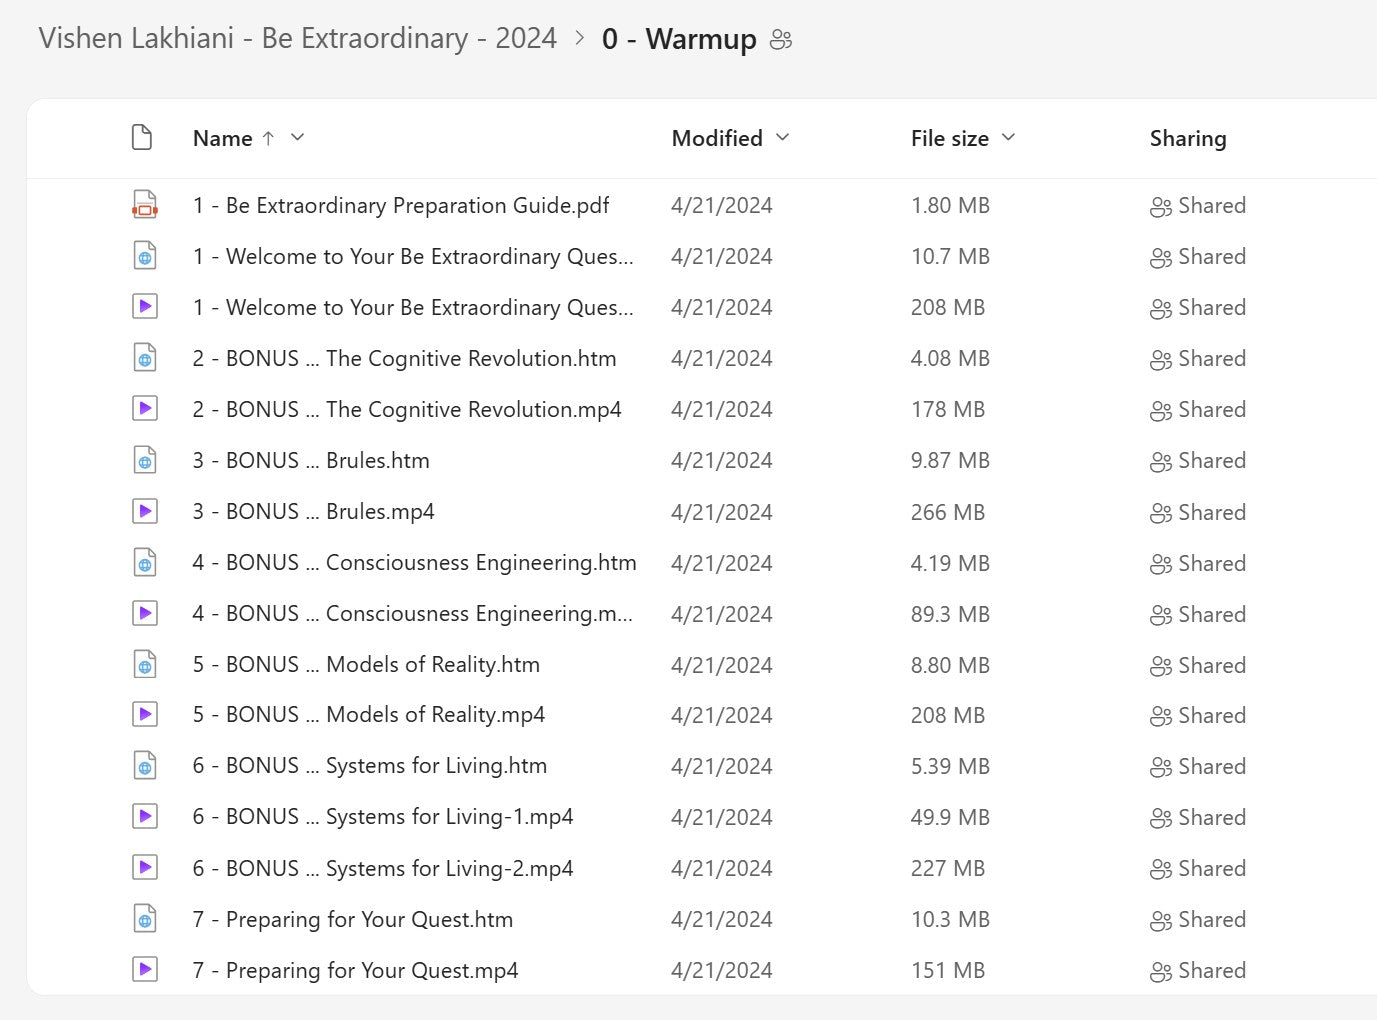Click Shared status for Models of Reality.mp4
Viewport: 1377px width, 1020px height.
coord(1198,715)
